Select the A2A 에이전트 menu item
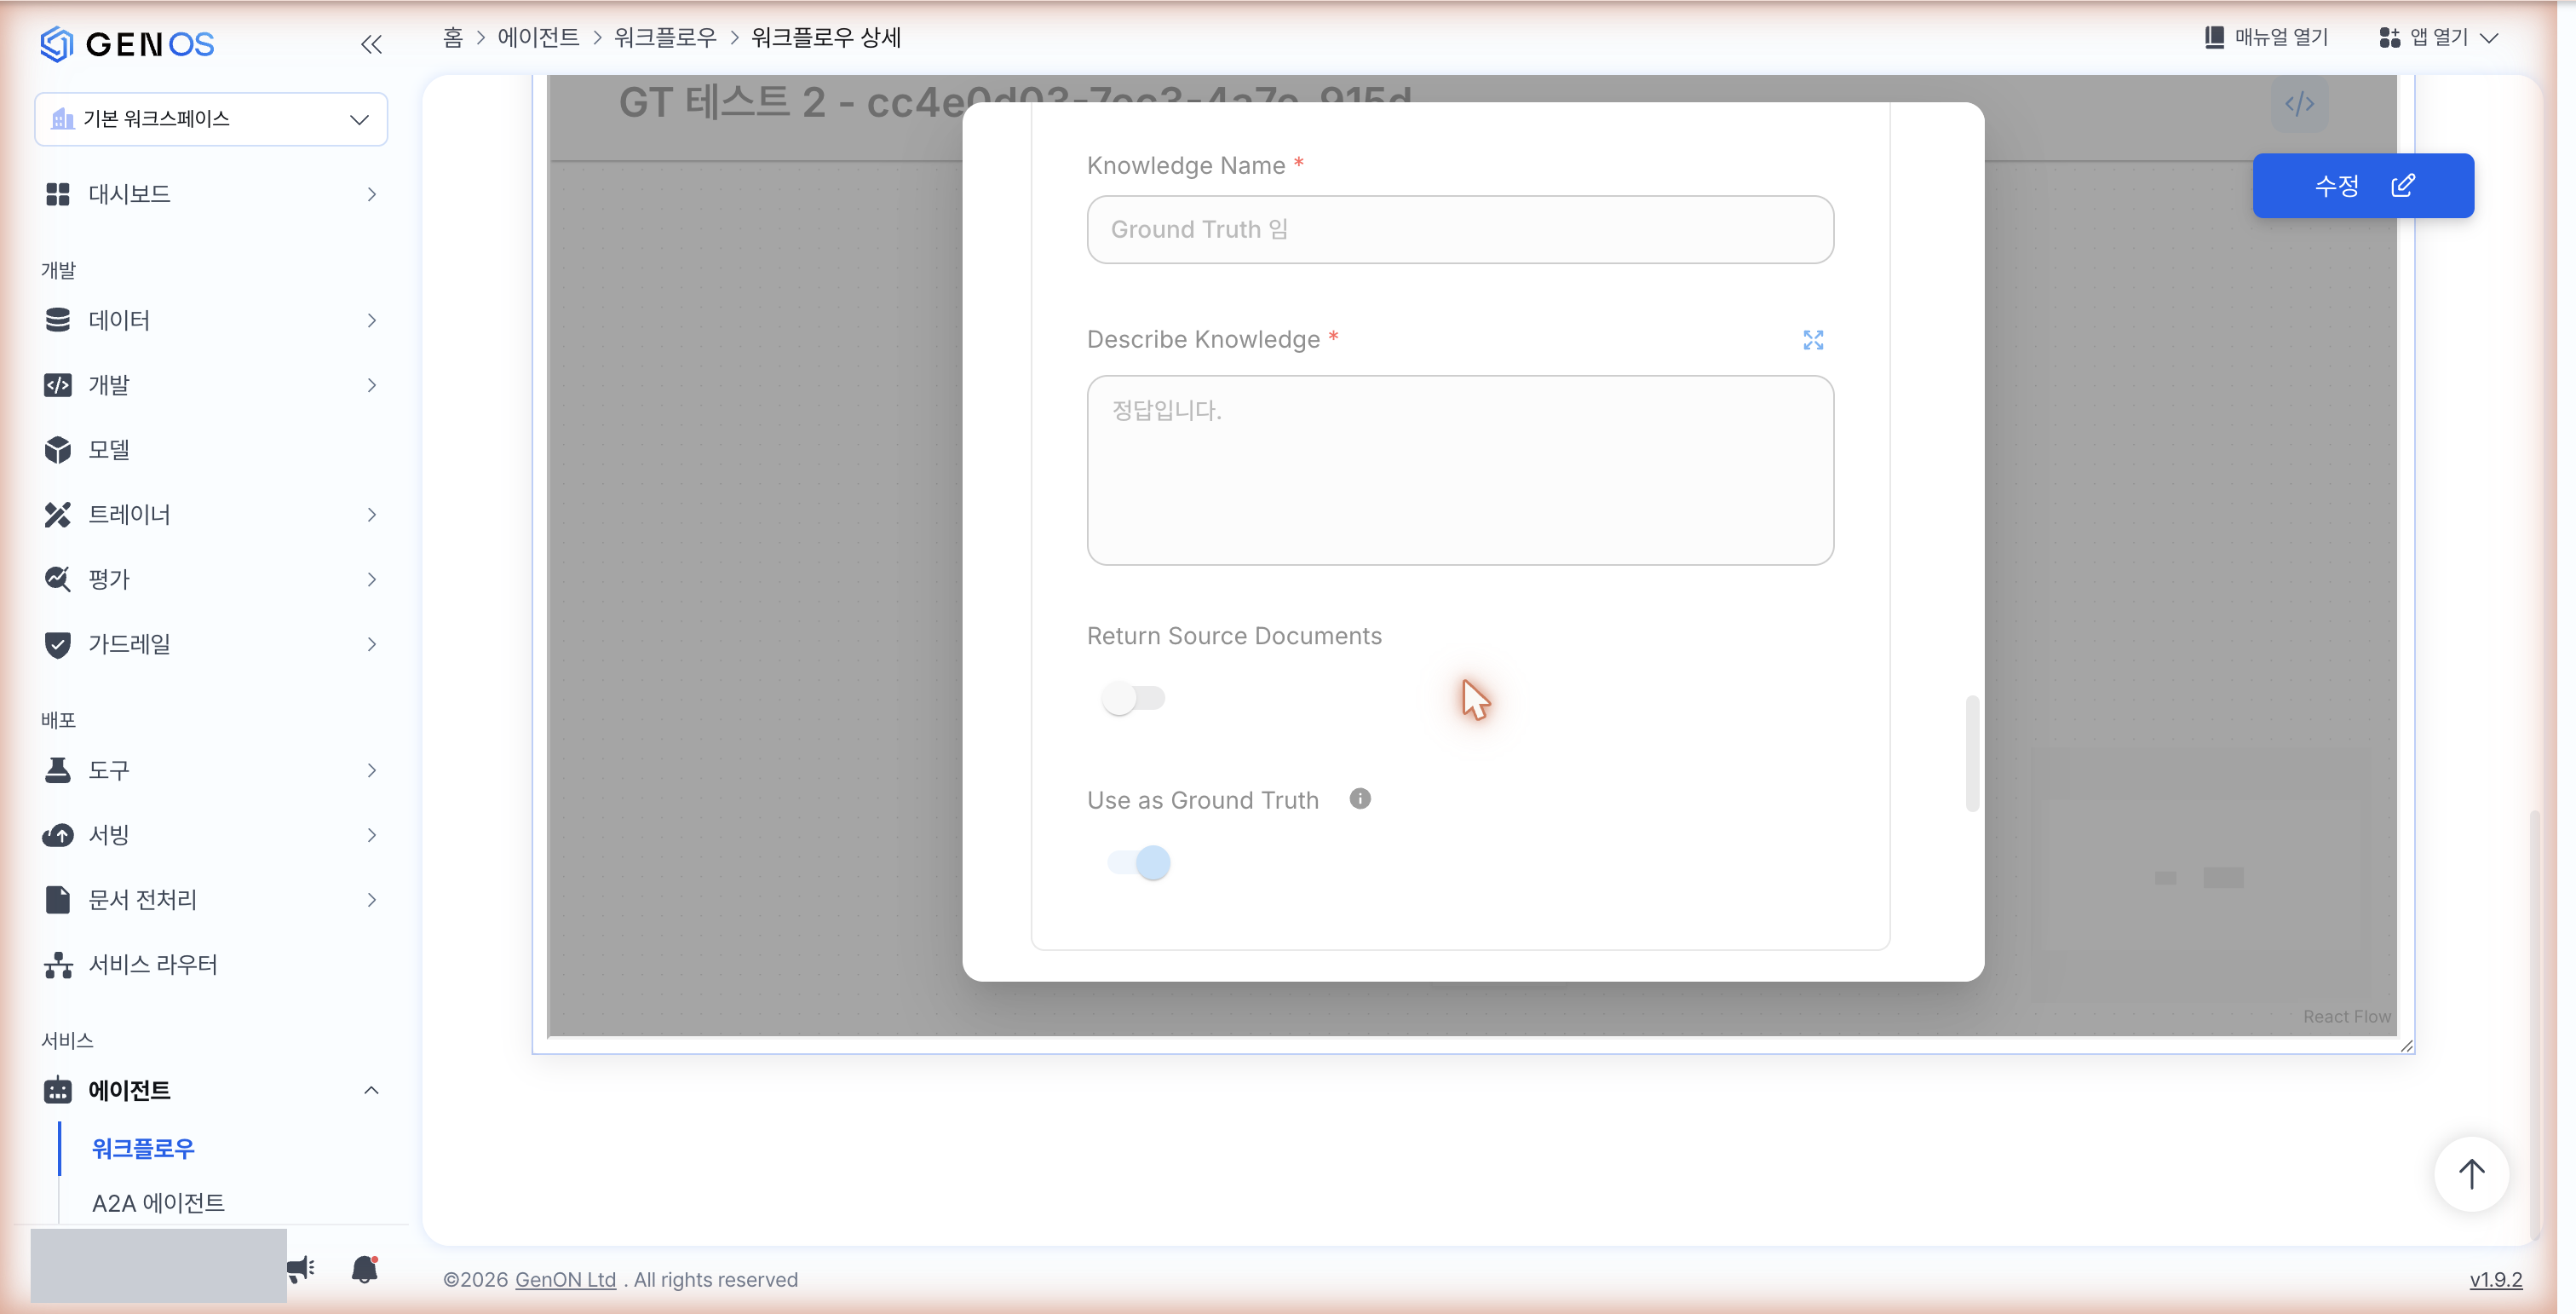2576x1314 pixels. [158, 1202]
